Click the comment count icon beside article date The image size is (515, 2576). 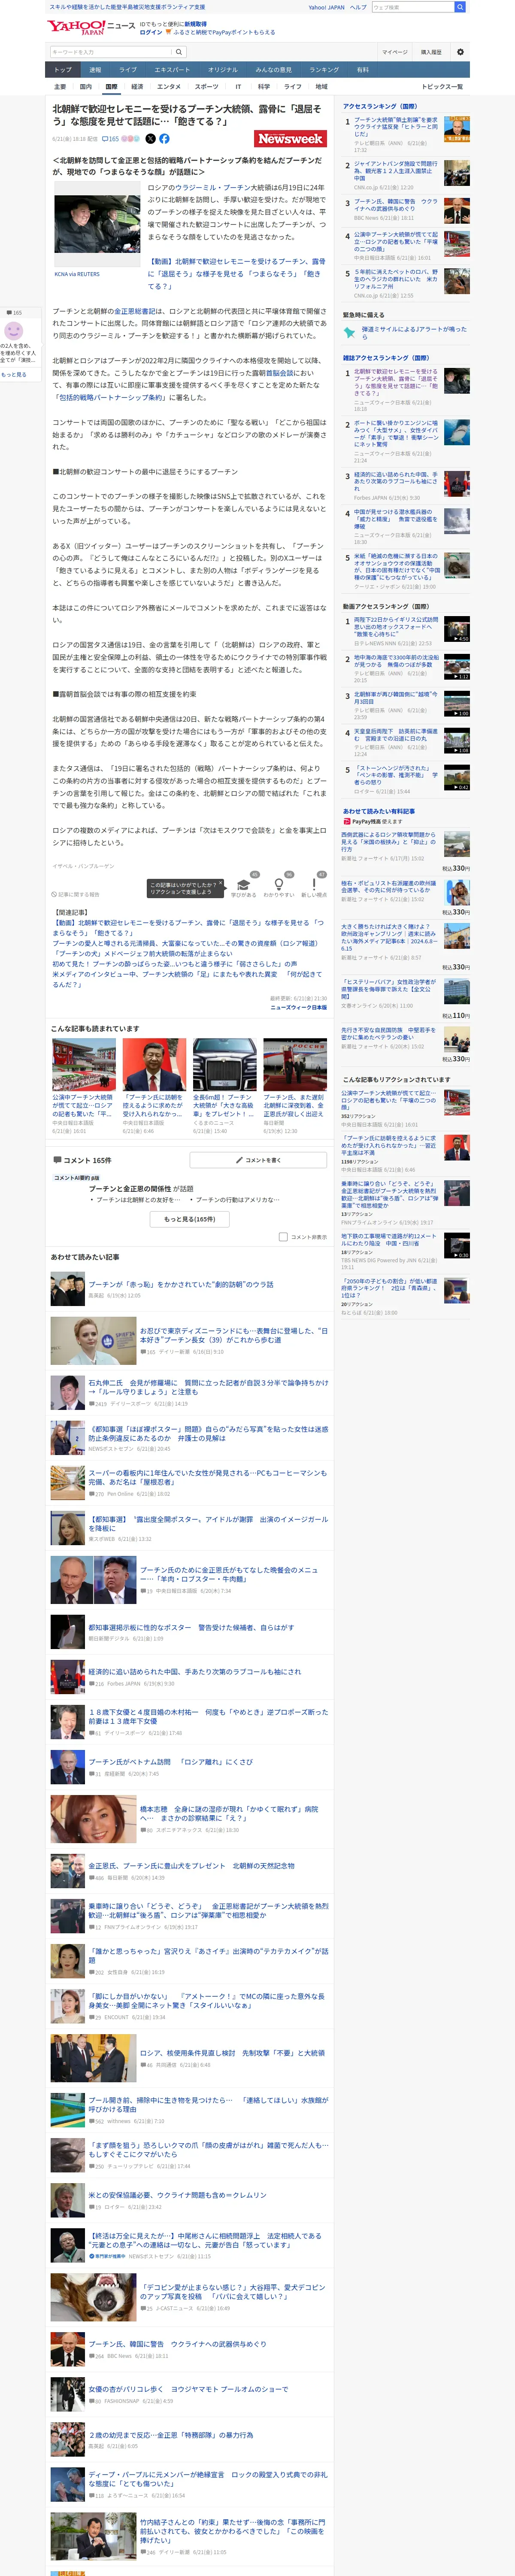click(x=110, y=139)
